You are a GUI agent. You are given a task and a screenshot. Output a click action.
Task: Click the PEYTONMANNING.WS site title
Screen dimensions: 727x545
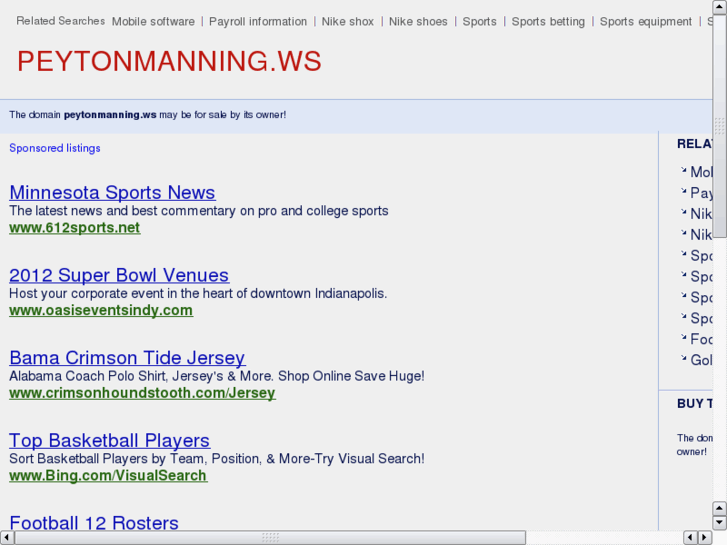pos(169,61)
